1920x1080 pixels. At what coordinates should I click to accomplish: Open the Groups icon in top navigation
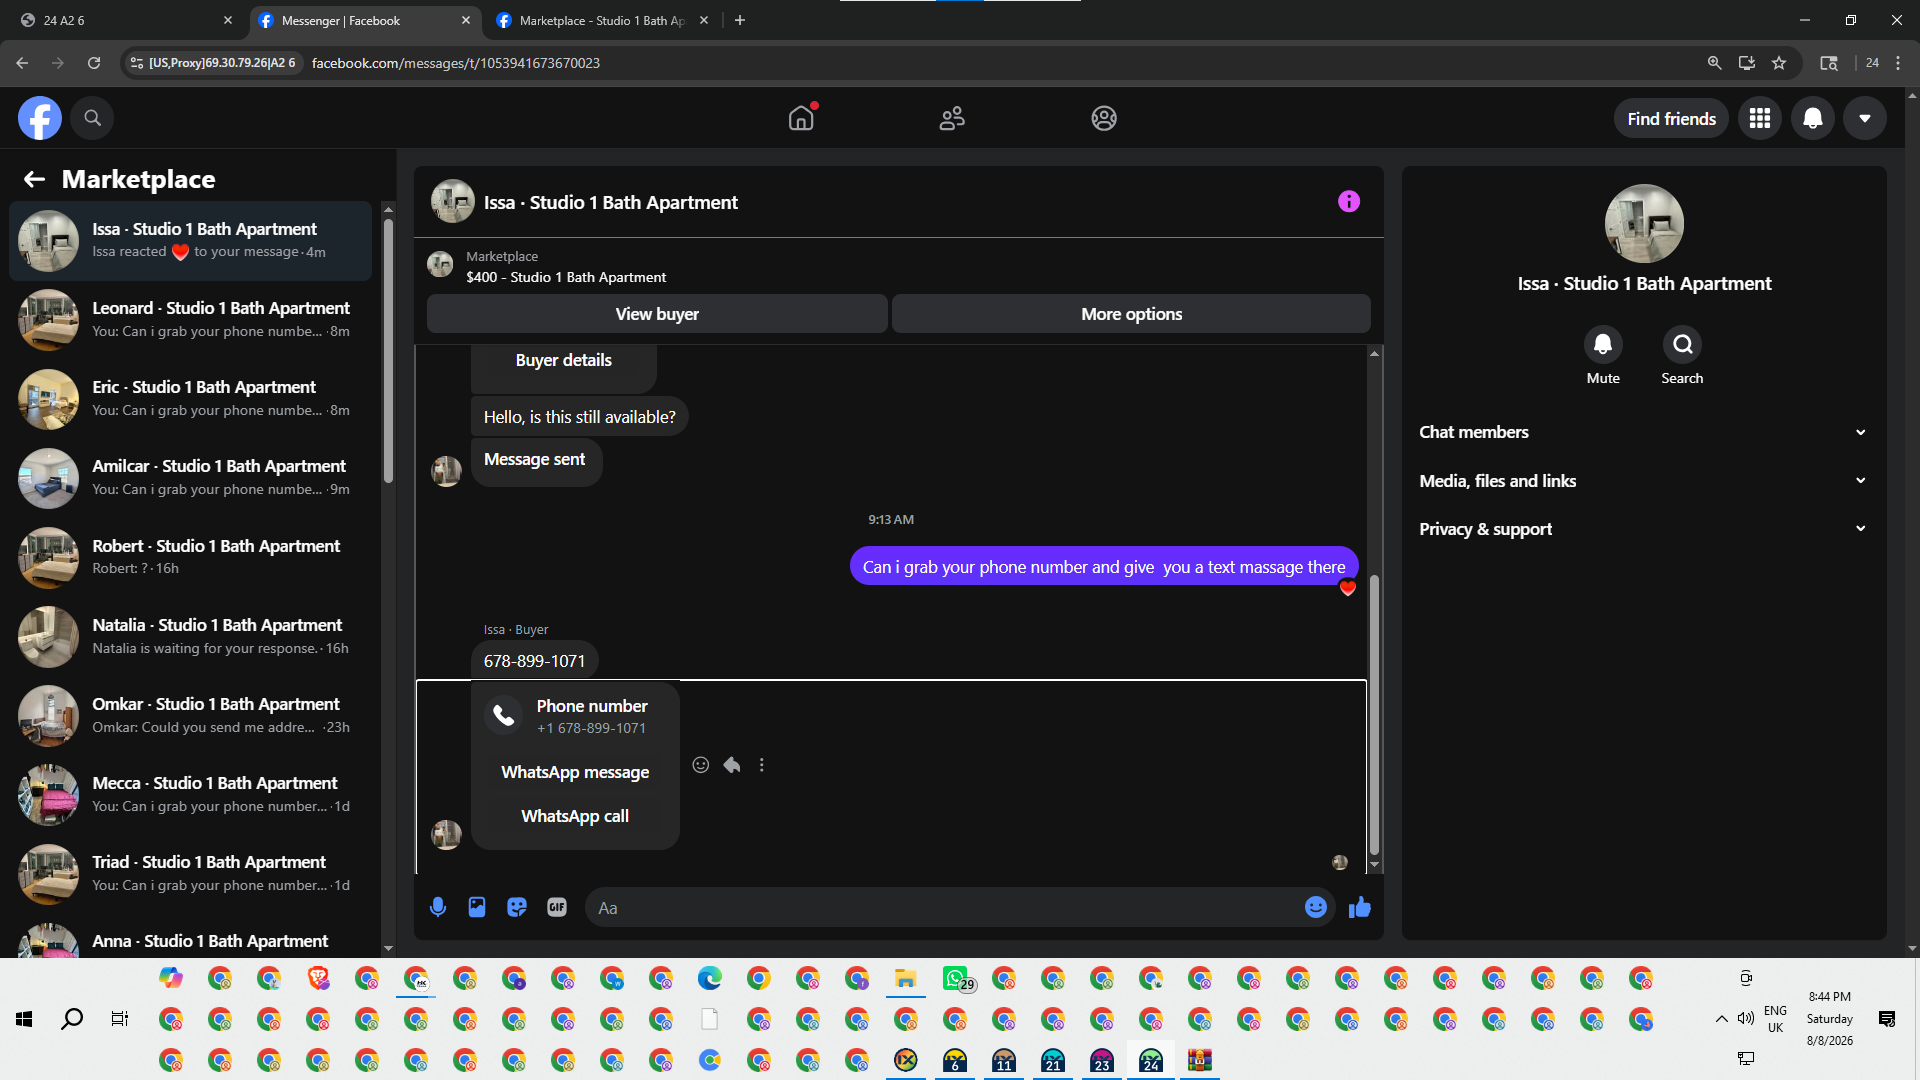tap(1104, 118)
